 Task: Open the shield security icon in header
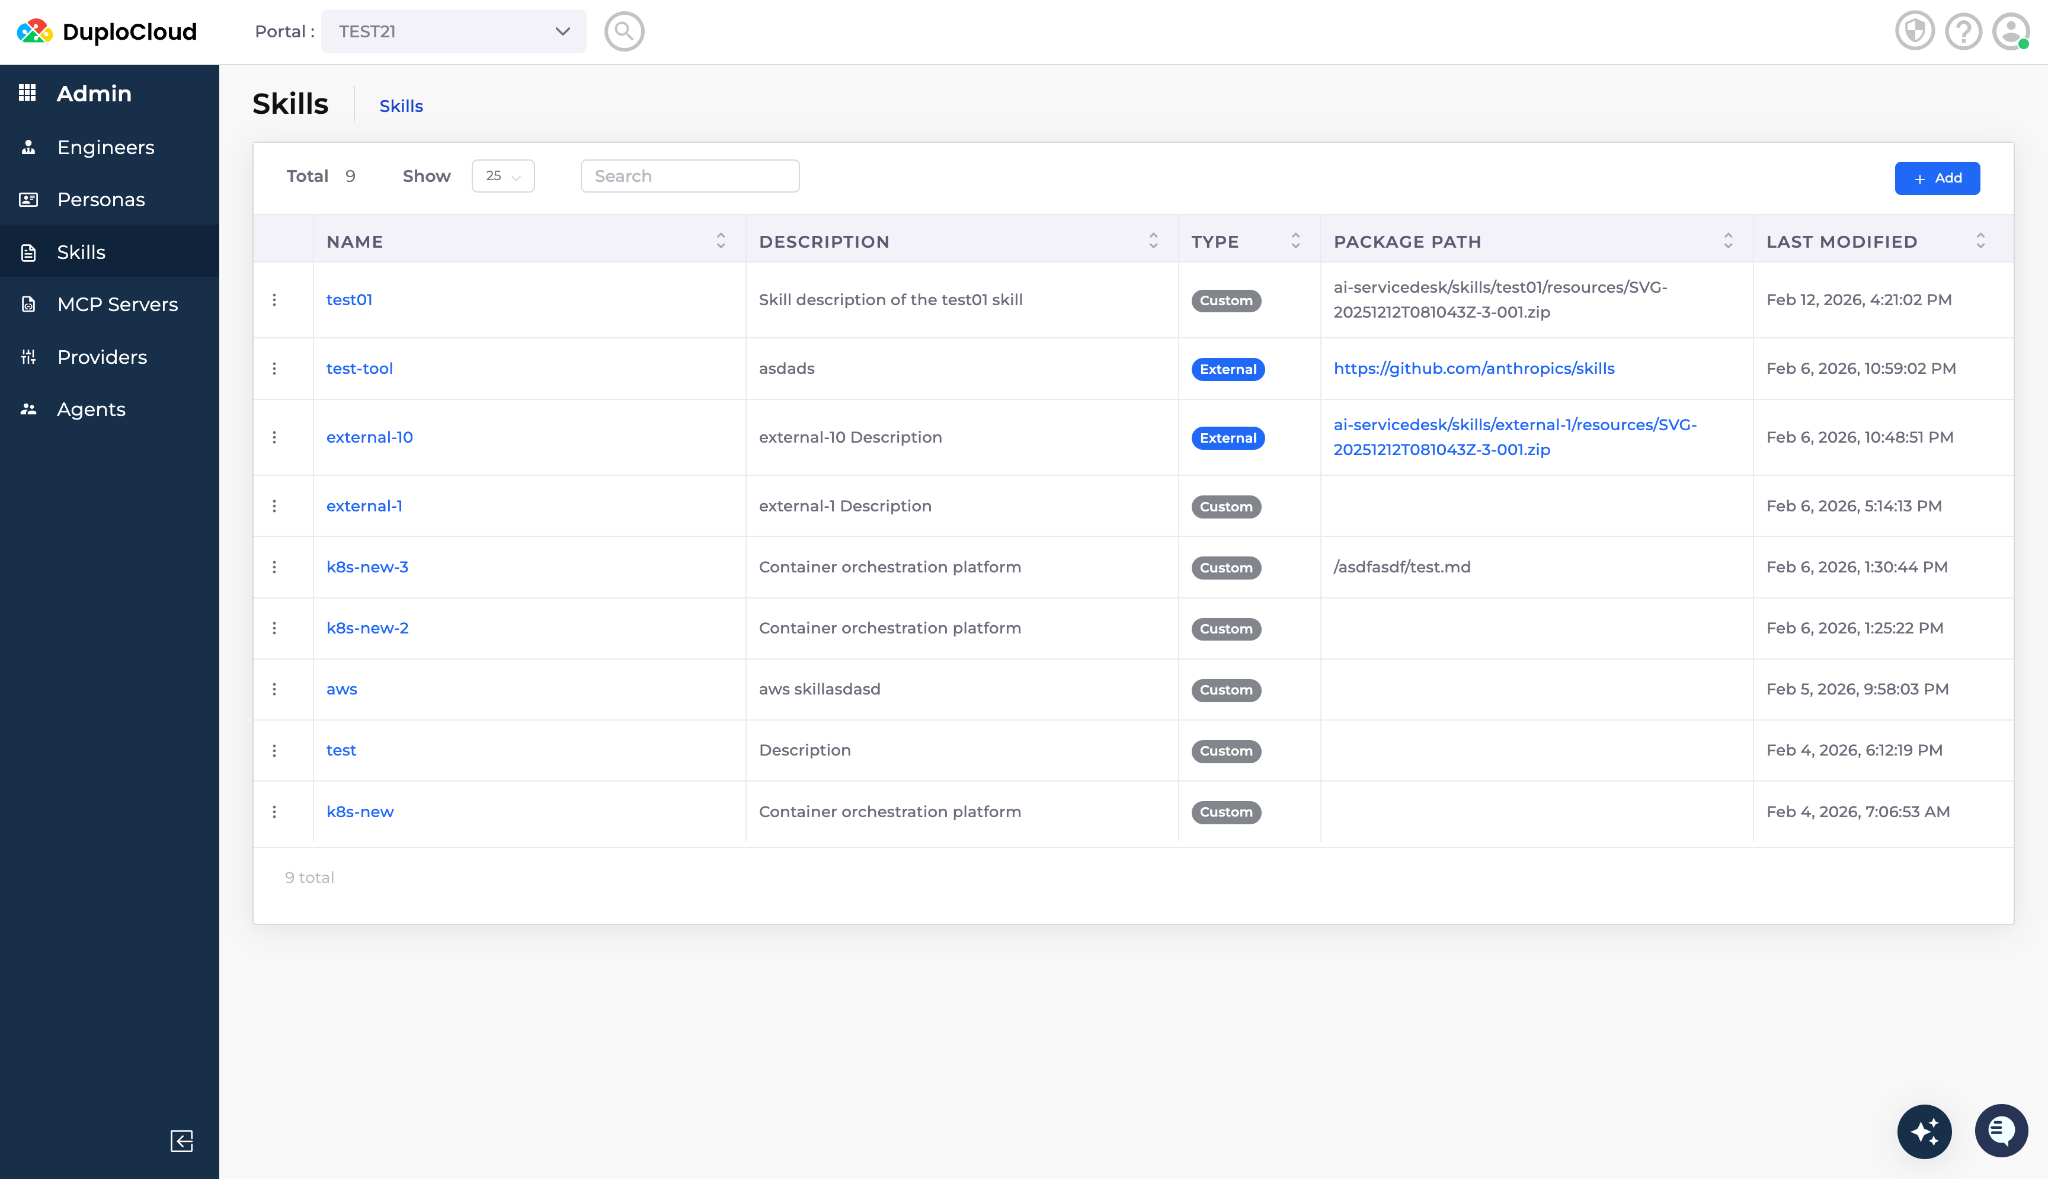coord(1914,31)
